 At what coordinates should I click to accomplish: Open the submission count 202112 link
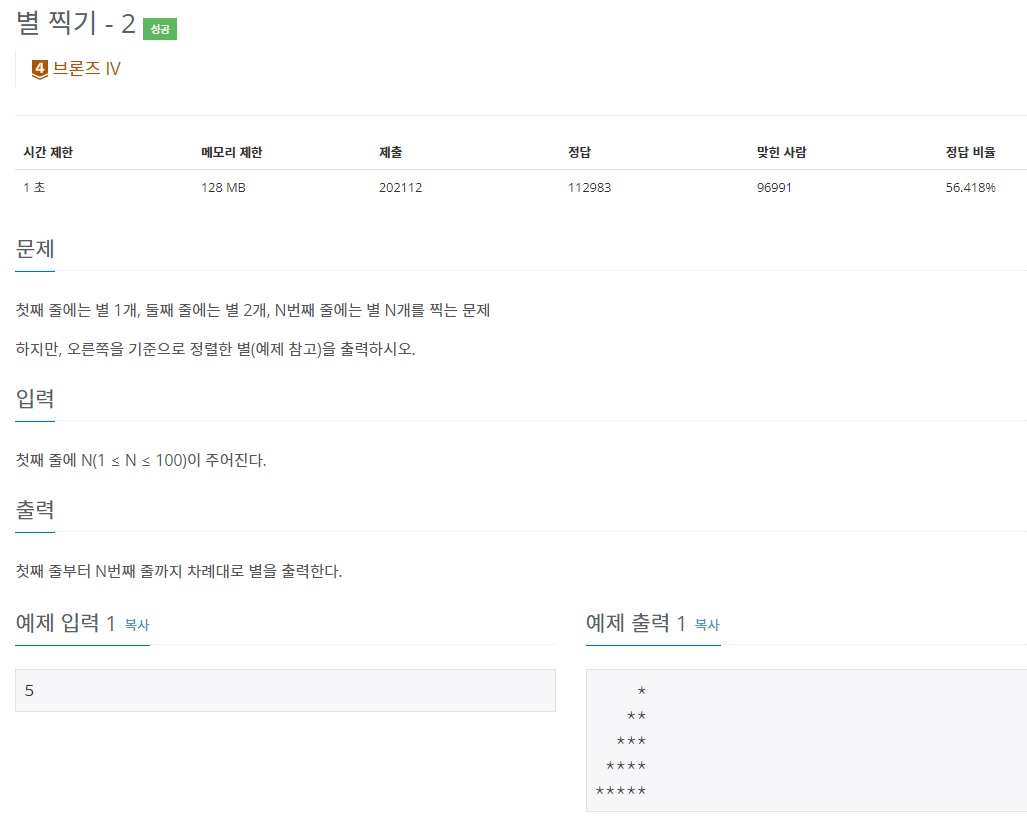pyautogui.click(x=400, y=187)
